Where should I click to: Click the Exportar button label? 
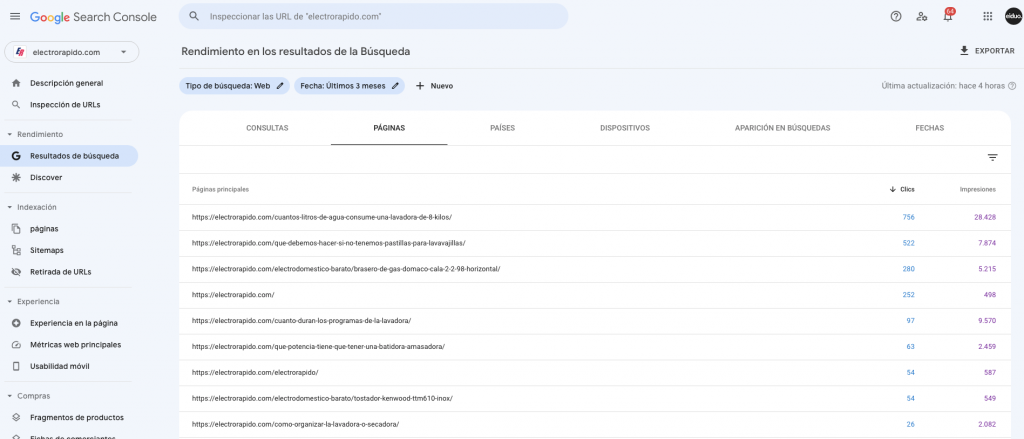(x=995, y=51)
